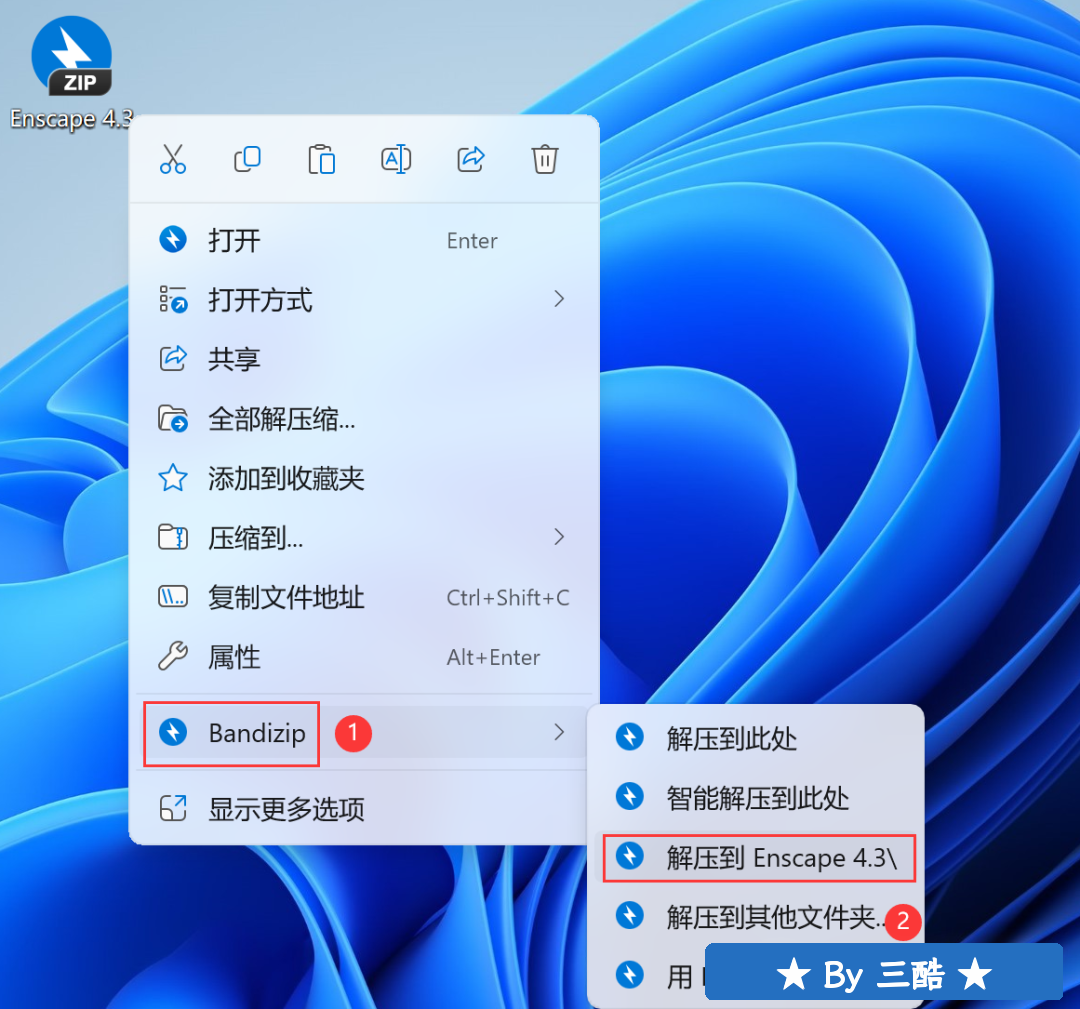Choose 全部解压缩... option
The width and height of the screenshot is (1080, 1009).
(x=364, y=419)
